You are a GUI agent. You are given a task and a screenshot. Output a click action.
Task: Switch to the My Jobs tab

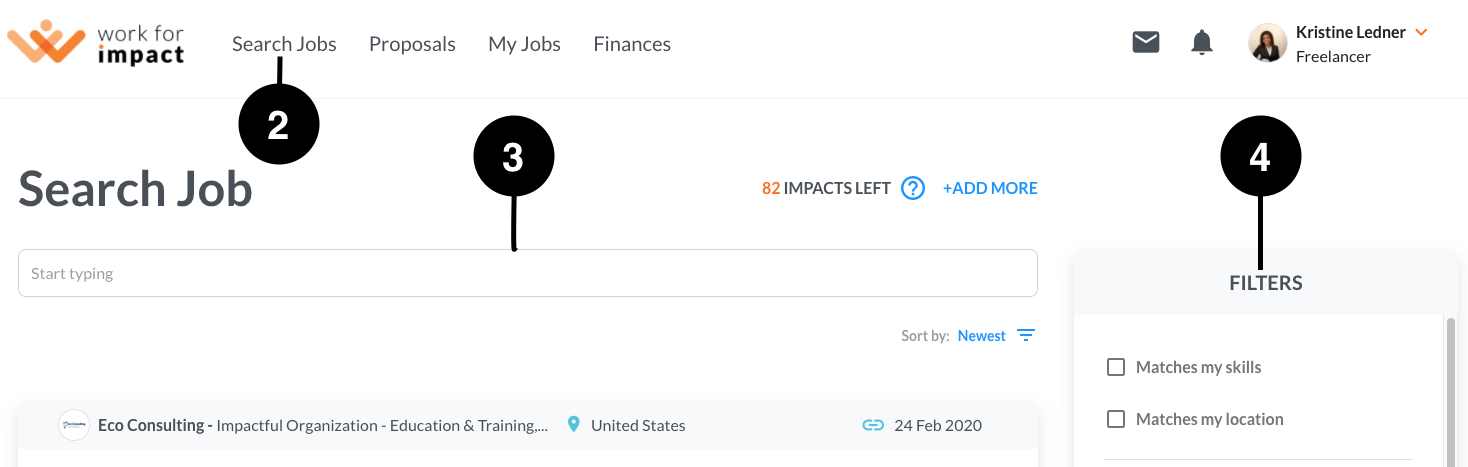tap(524, 44)
